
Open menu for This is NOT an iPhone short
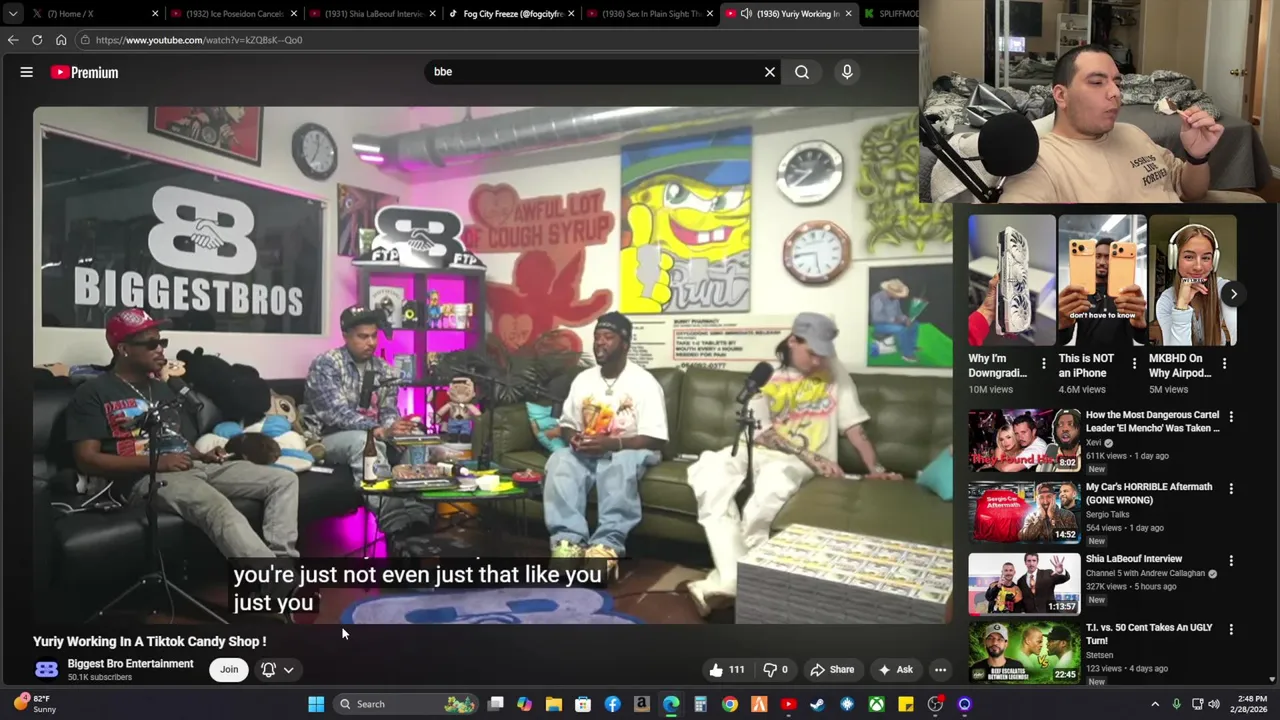click(1134, 364)
